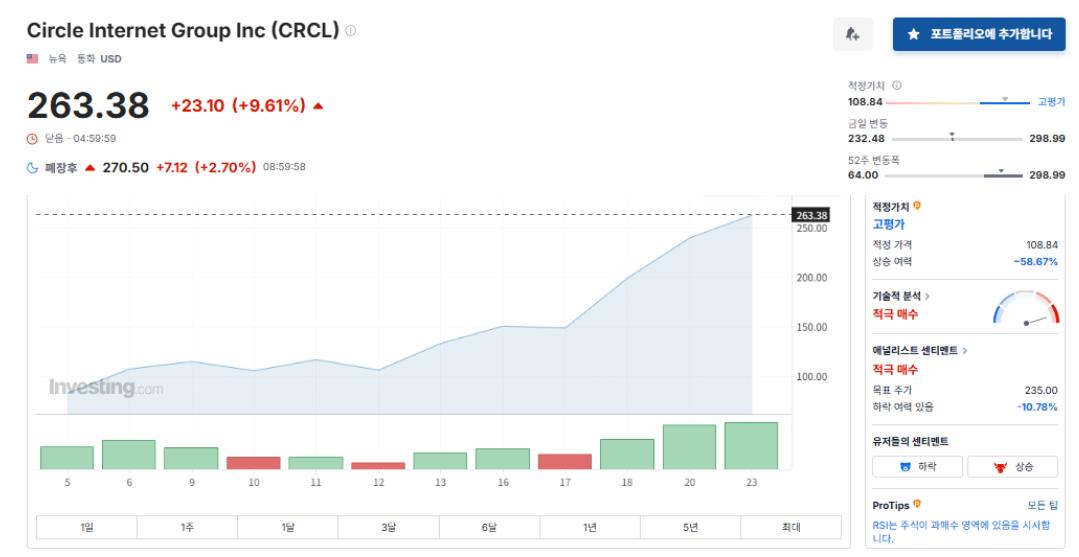Image resolution: width=1079 pixels, height=557 pixels.
Task: Click downside value -10.78%
Action: click(1038, 407)
